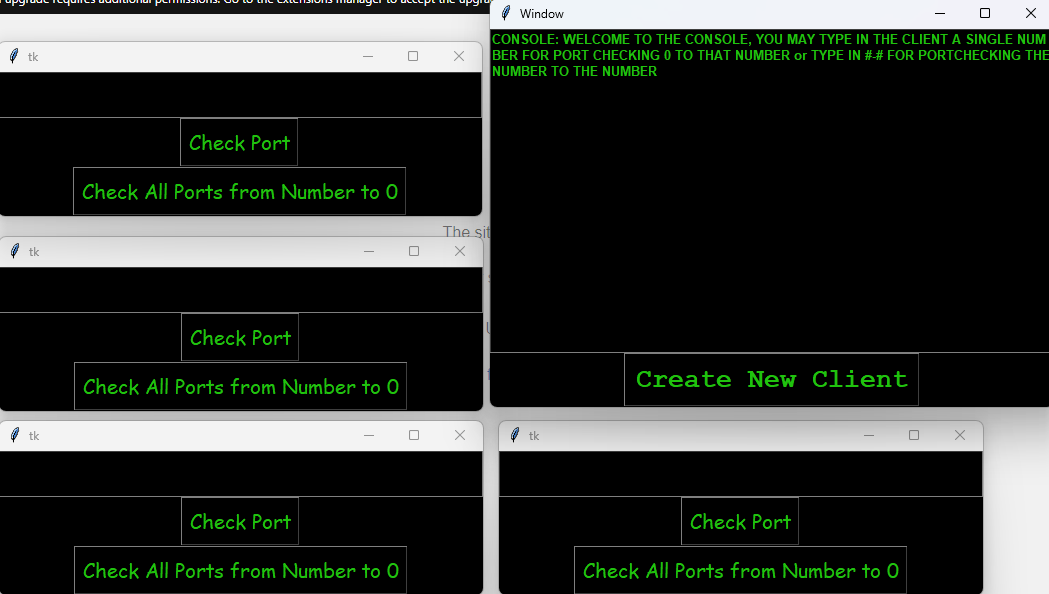1049x594 pixels.
Task: Maximize the console Window
Action: pyautogui.click(x=985, y=13)
